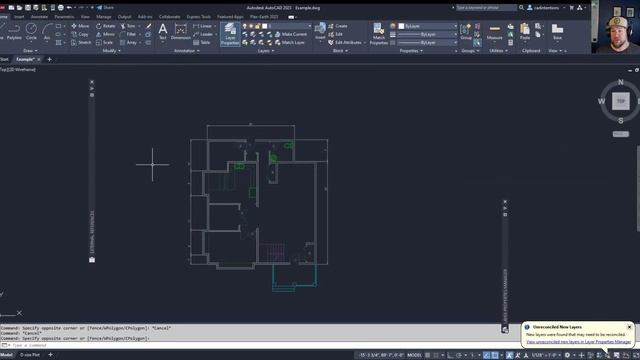640x360 pixels.
Task: Choose the Leader annotation tool
Action: click(x=203, y=34)
